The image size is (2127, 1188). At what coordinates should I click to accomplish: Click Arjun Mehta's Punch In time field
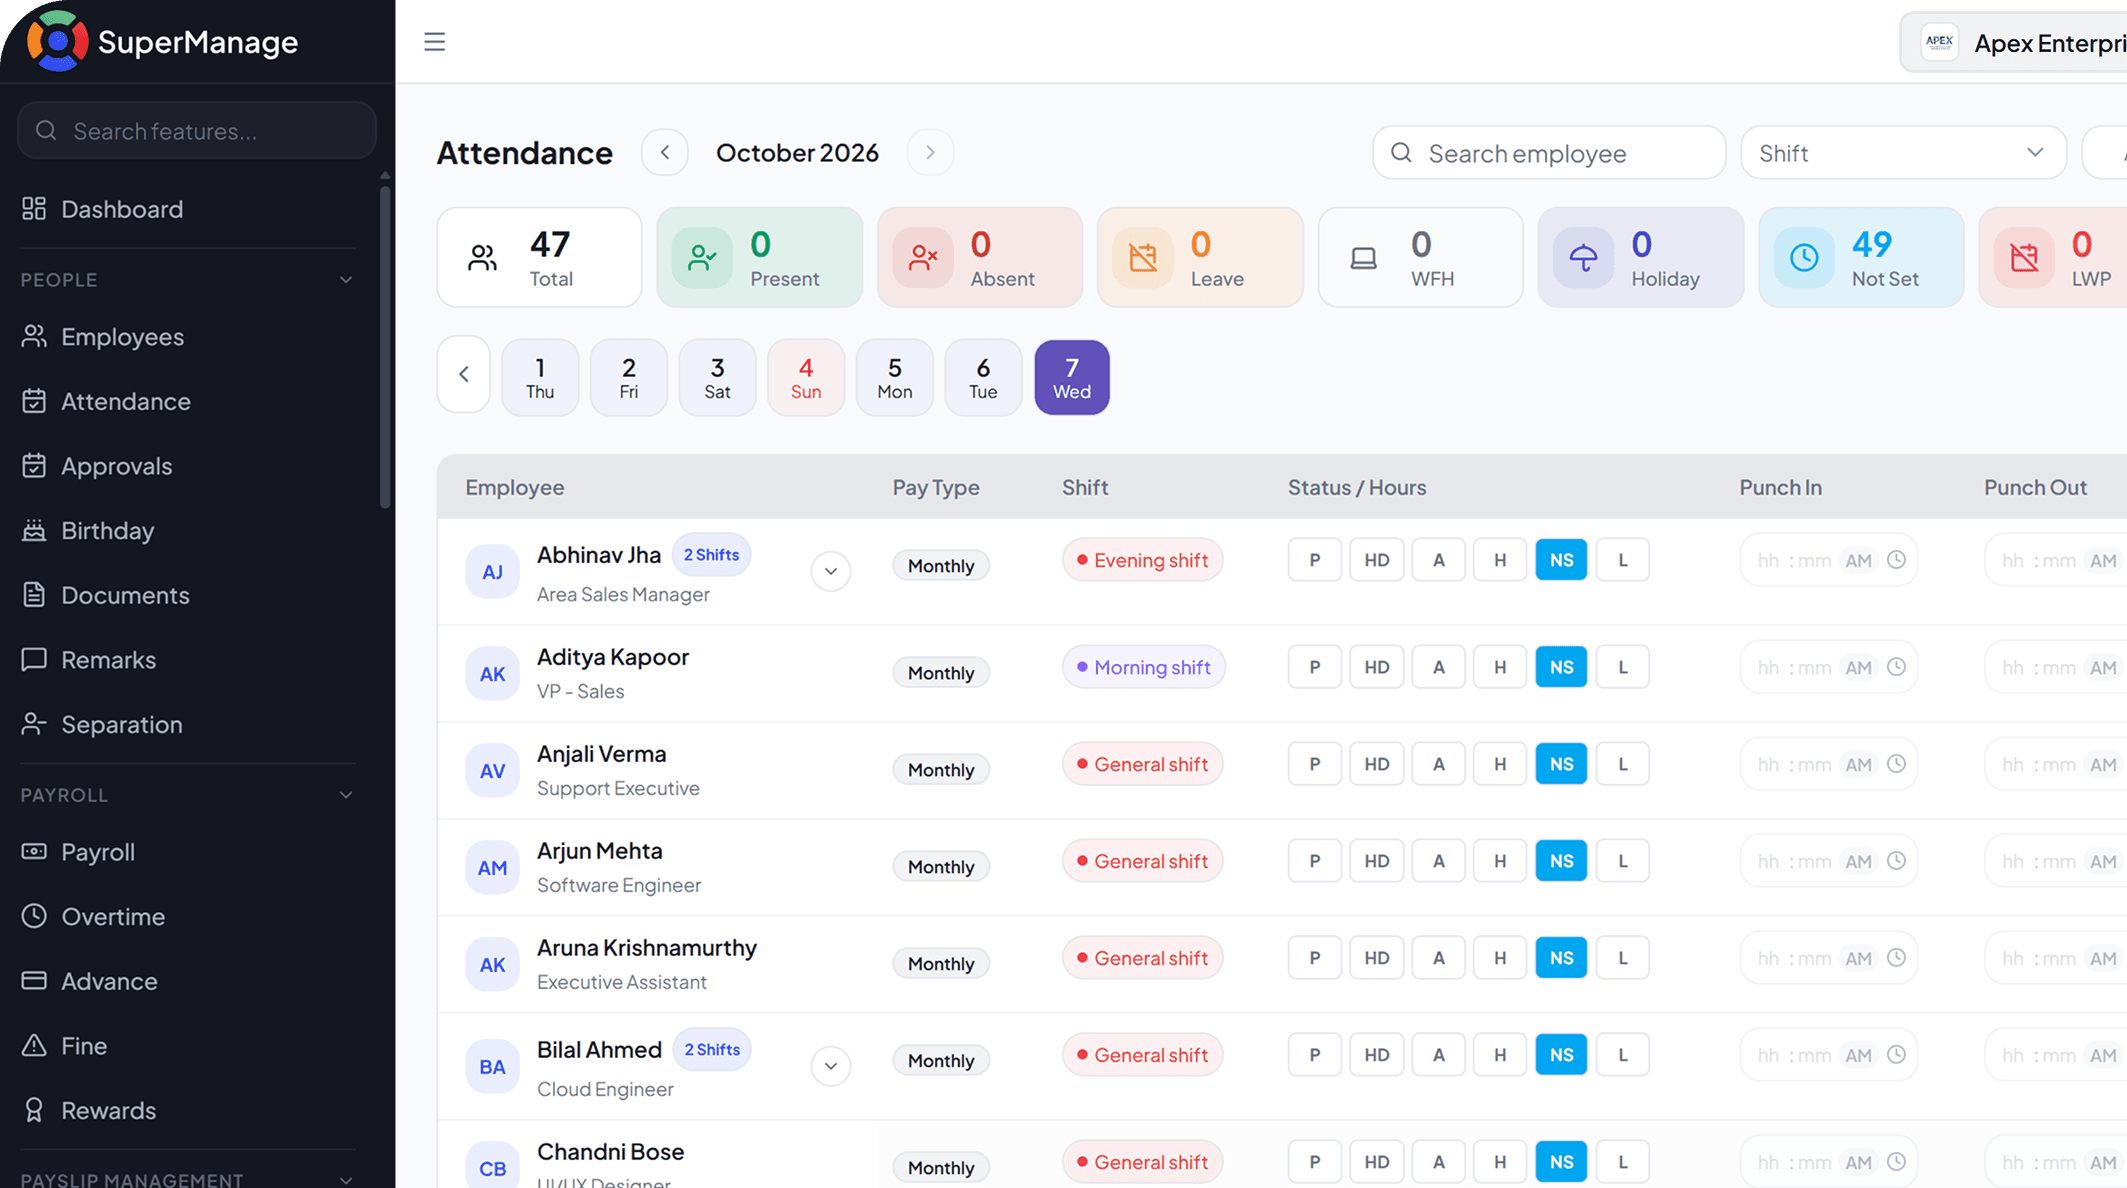click(x=1829, y=861)
